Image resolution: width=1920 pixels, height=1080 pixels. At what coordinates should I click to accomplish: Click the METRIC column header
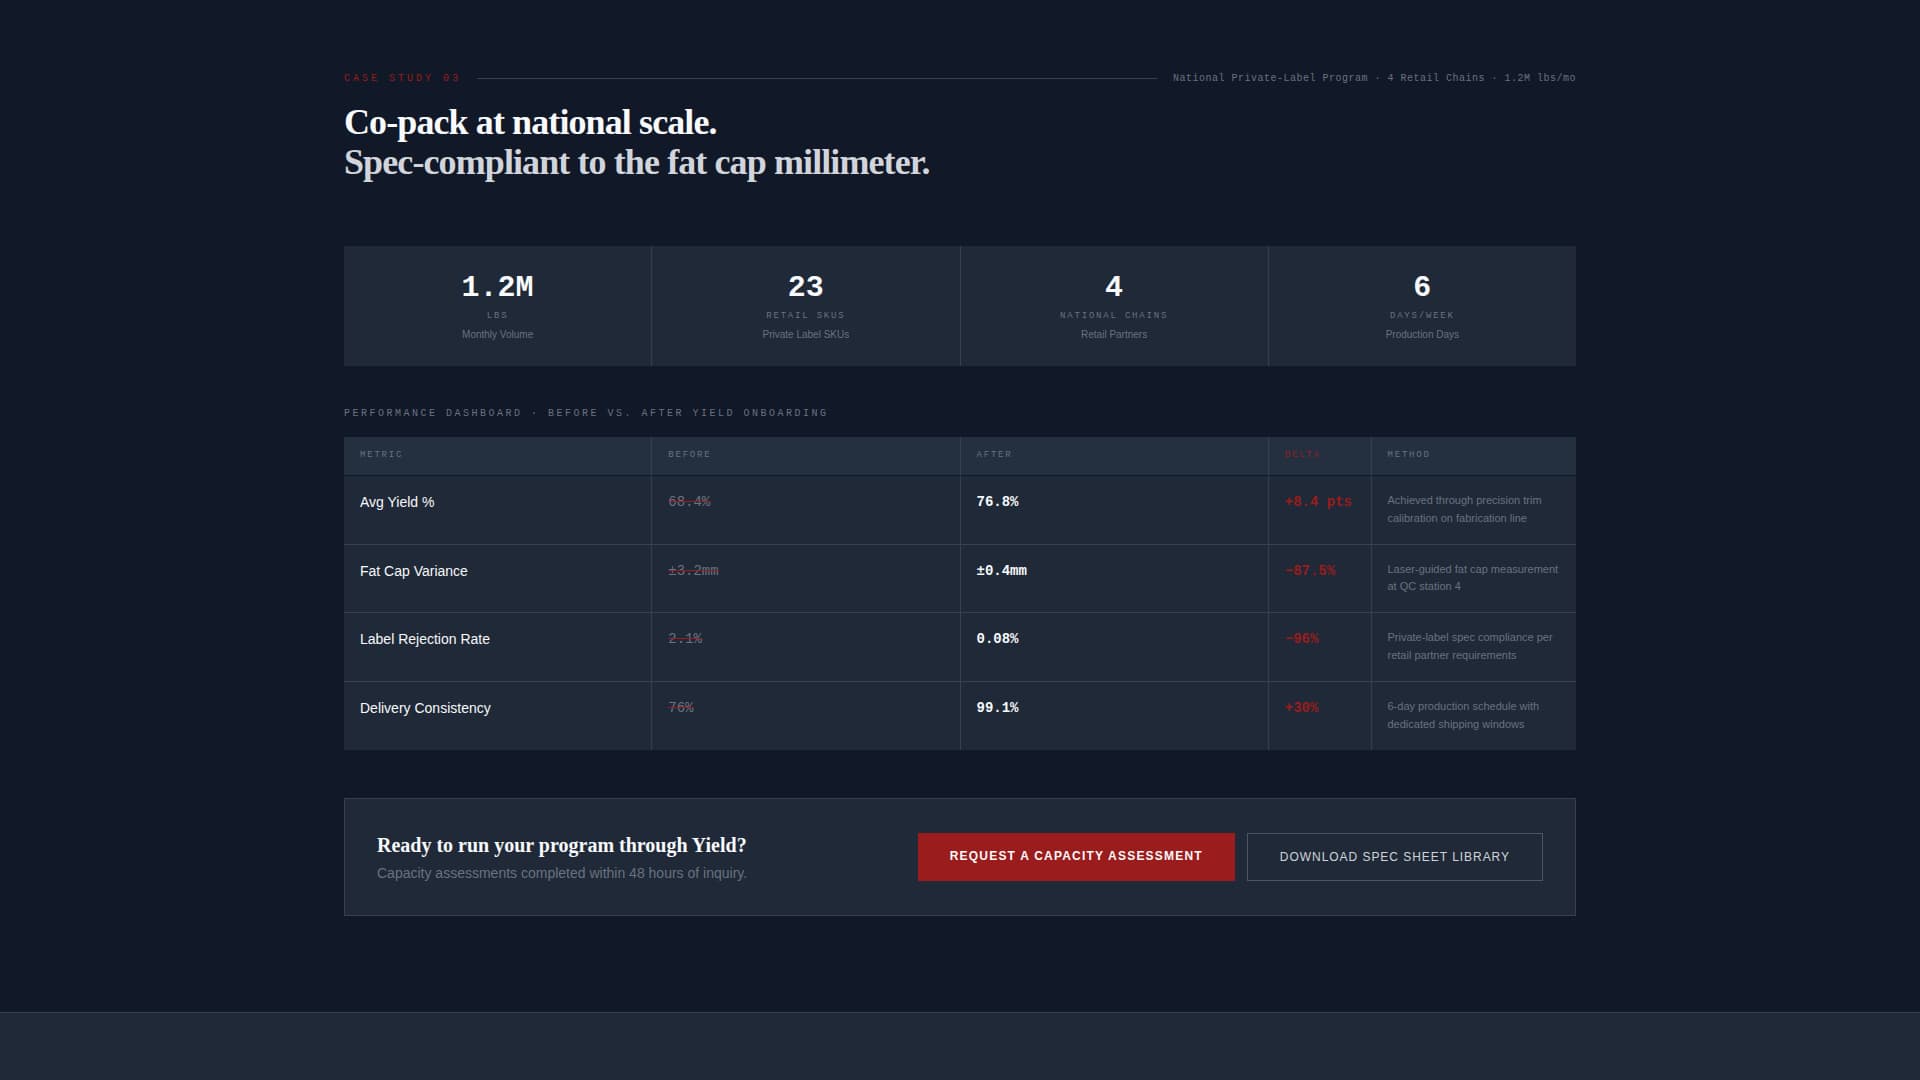(381, 454)
